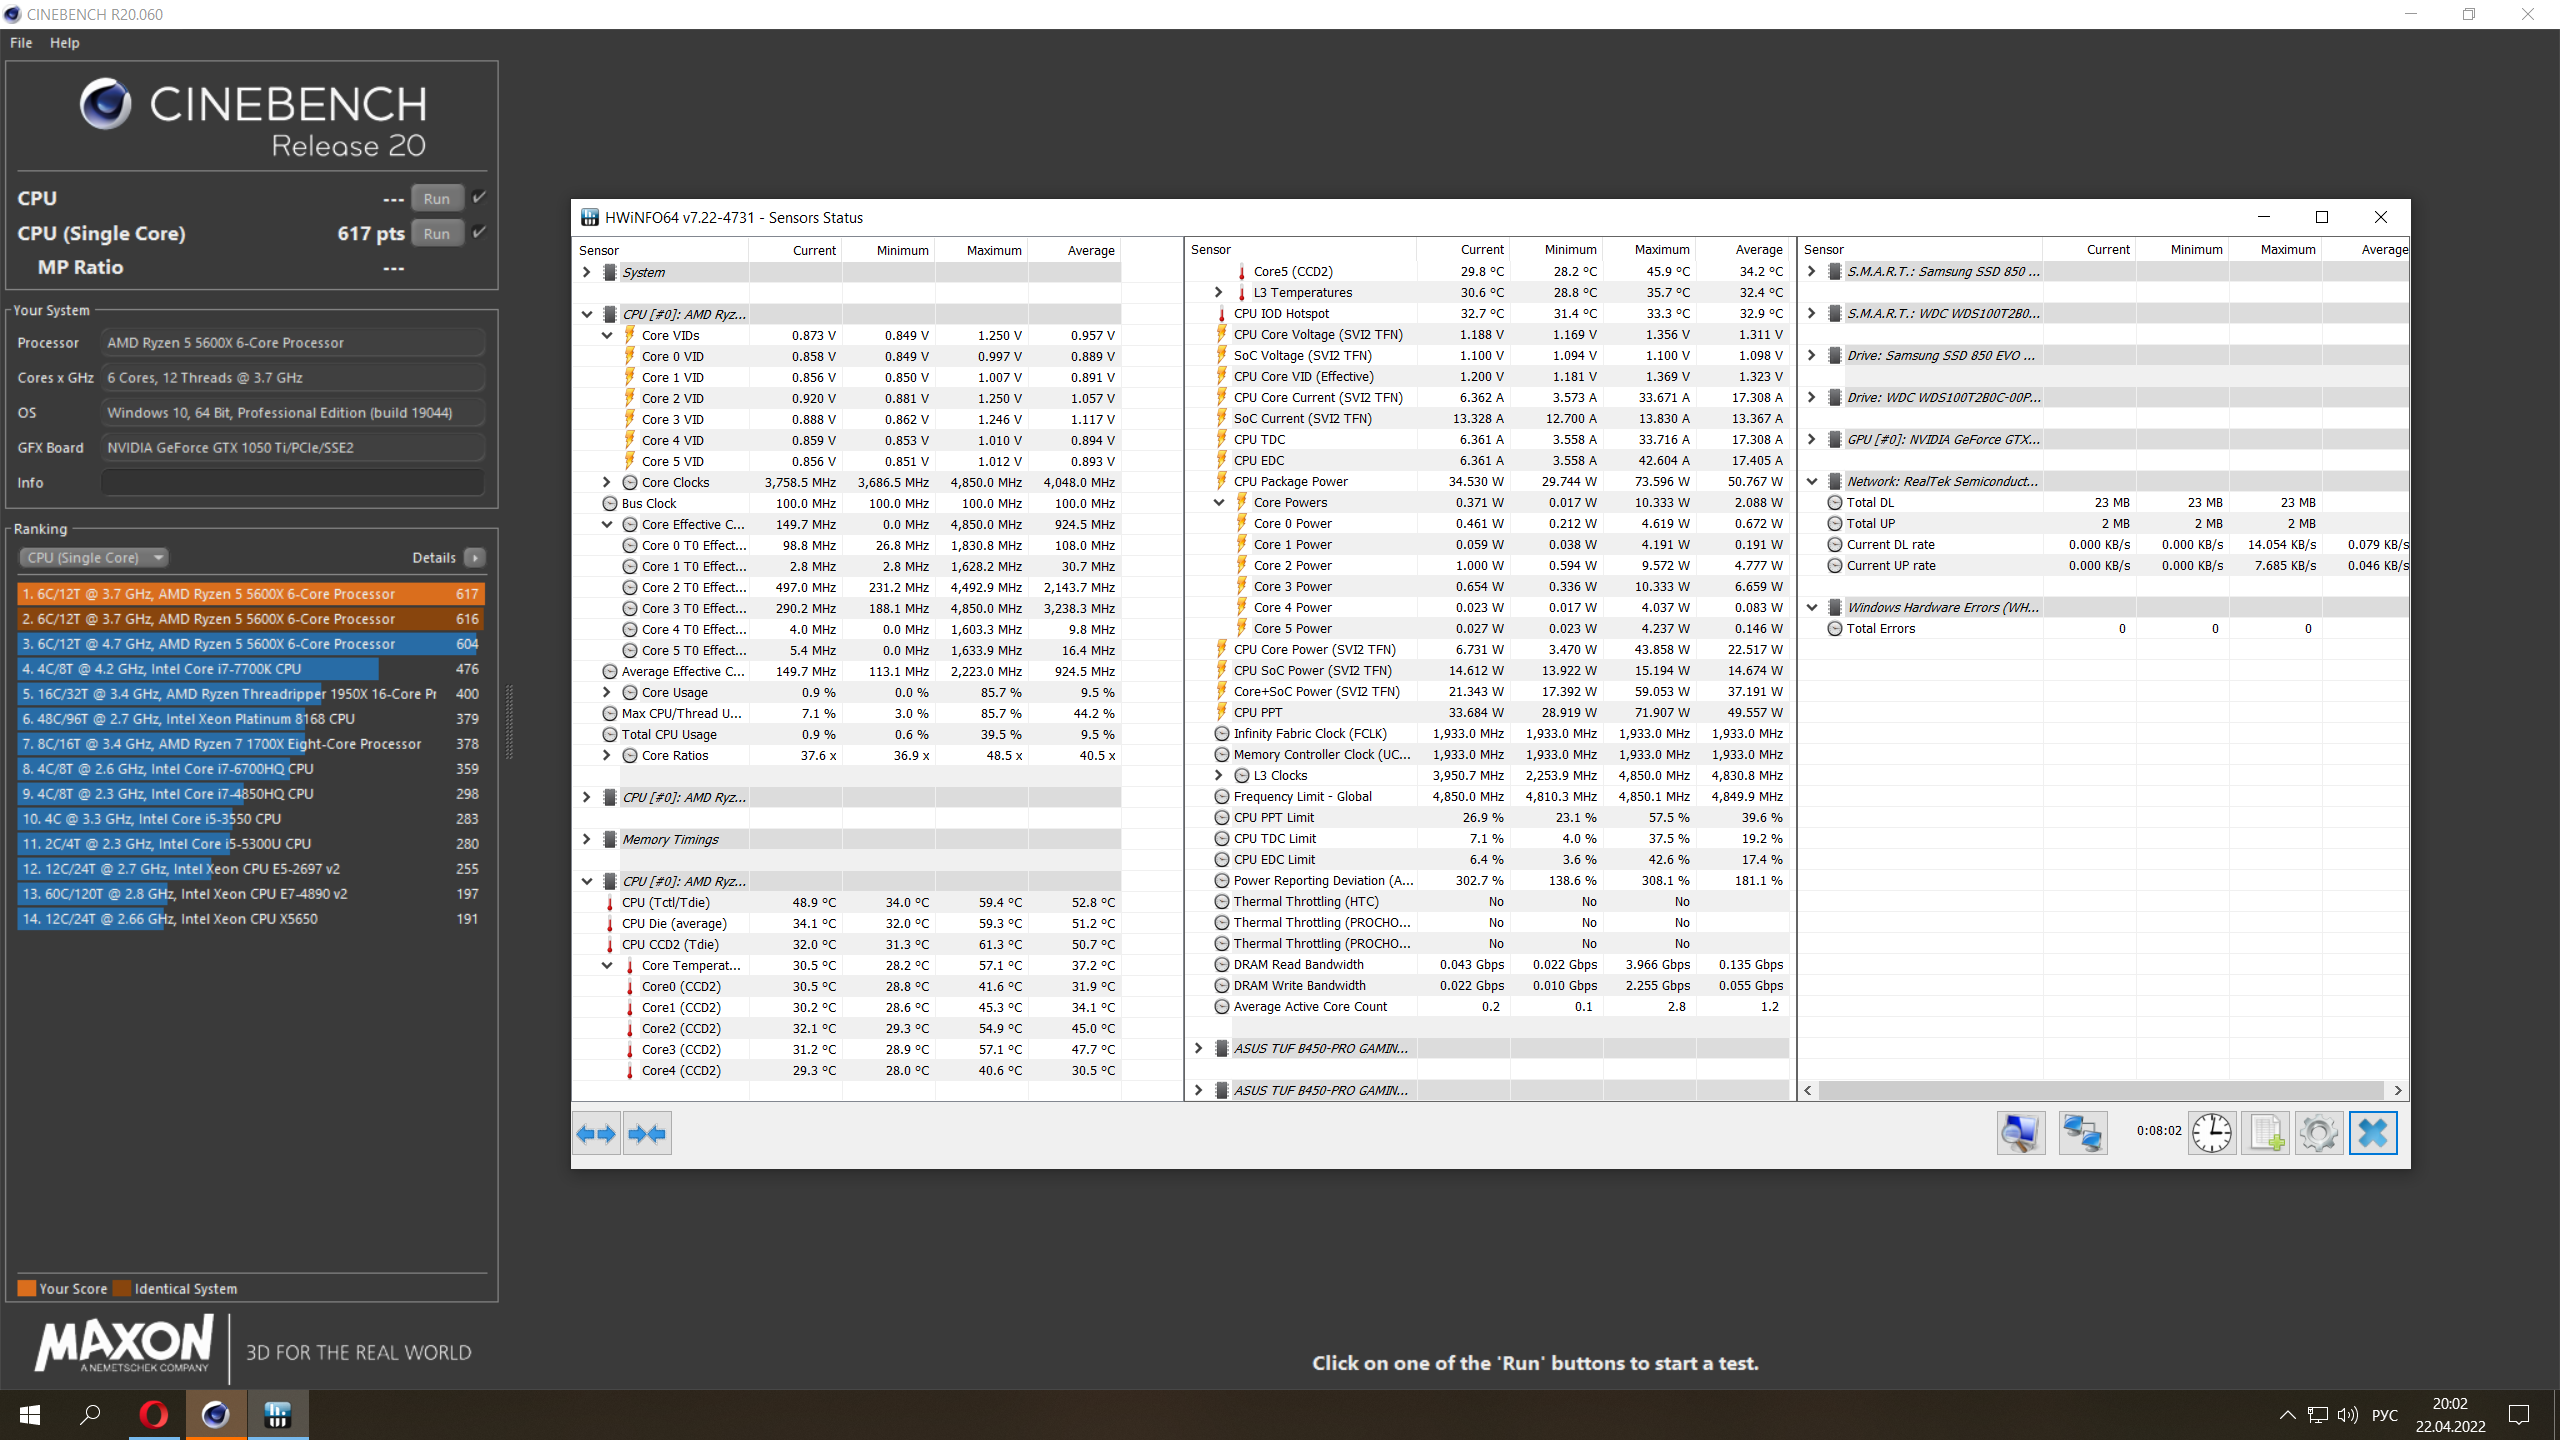
Task: Expand the Memory Timings section
Action: pos(587,839)
